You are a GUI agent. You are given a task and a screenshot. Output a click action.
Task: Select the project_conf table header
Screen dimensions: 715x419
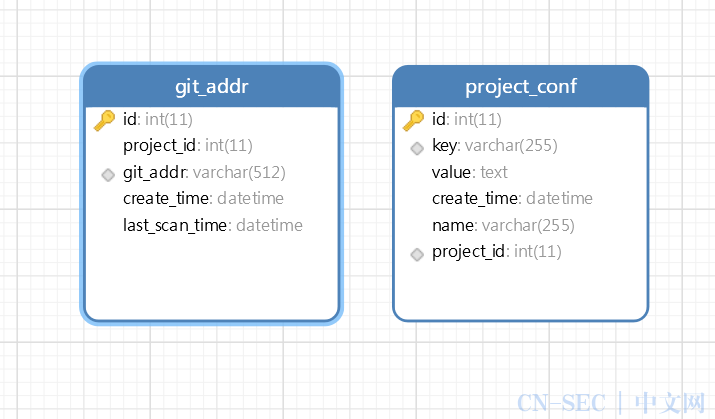tap(521, 86)
